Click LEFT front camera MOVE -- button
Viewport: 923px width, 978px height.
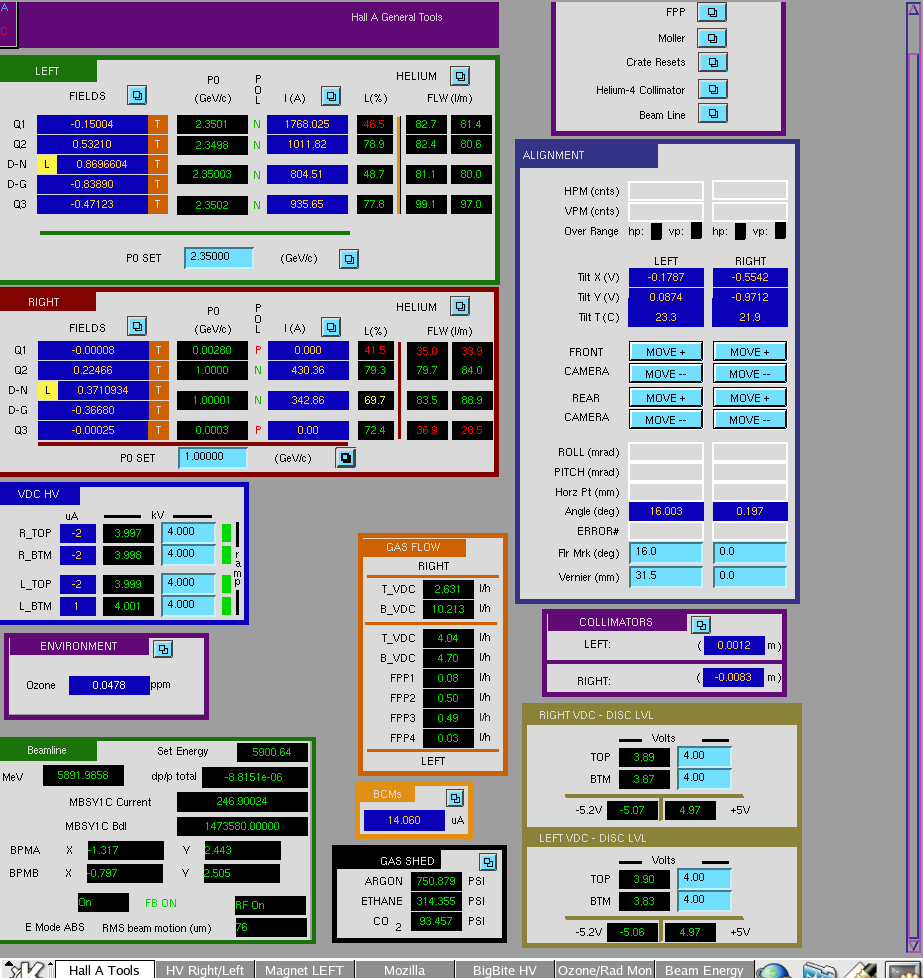tap(665, 374)
